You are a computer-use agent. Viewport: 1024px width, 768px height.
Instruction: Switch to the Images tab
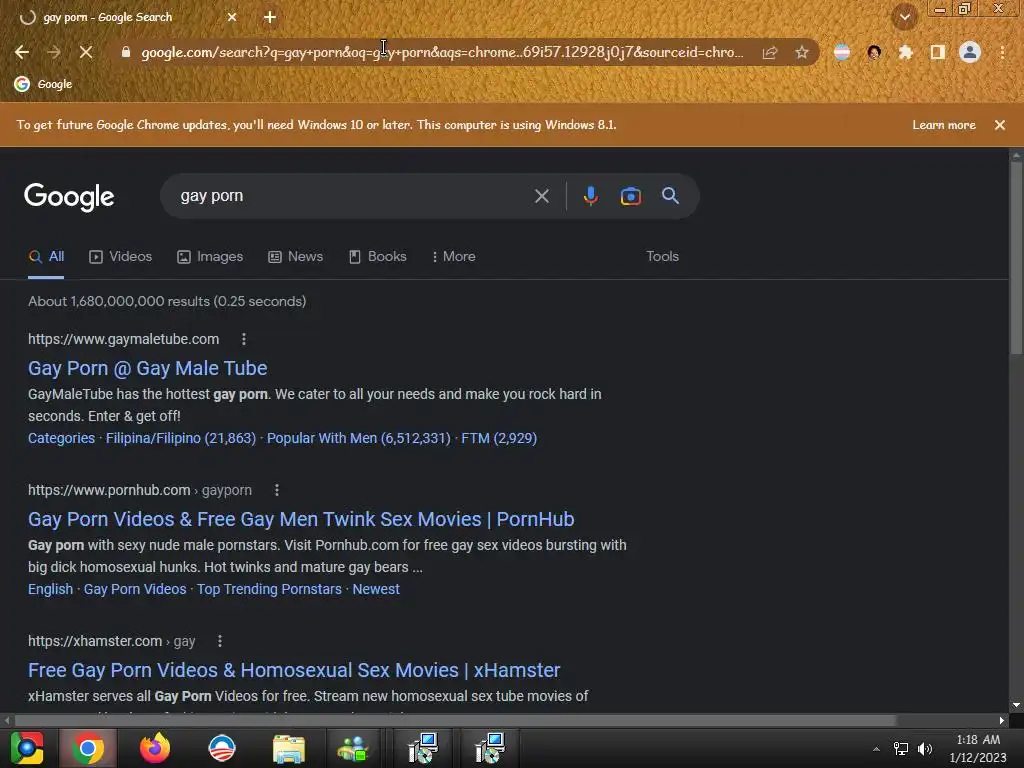pos(210,257)
